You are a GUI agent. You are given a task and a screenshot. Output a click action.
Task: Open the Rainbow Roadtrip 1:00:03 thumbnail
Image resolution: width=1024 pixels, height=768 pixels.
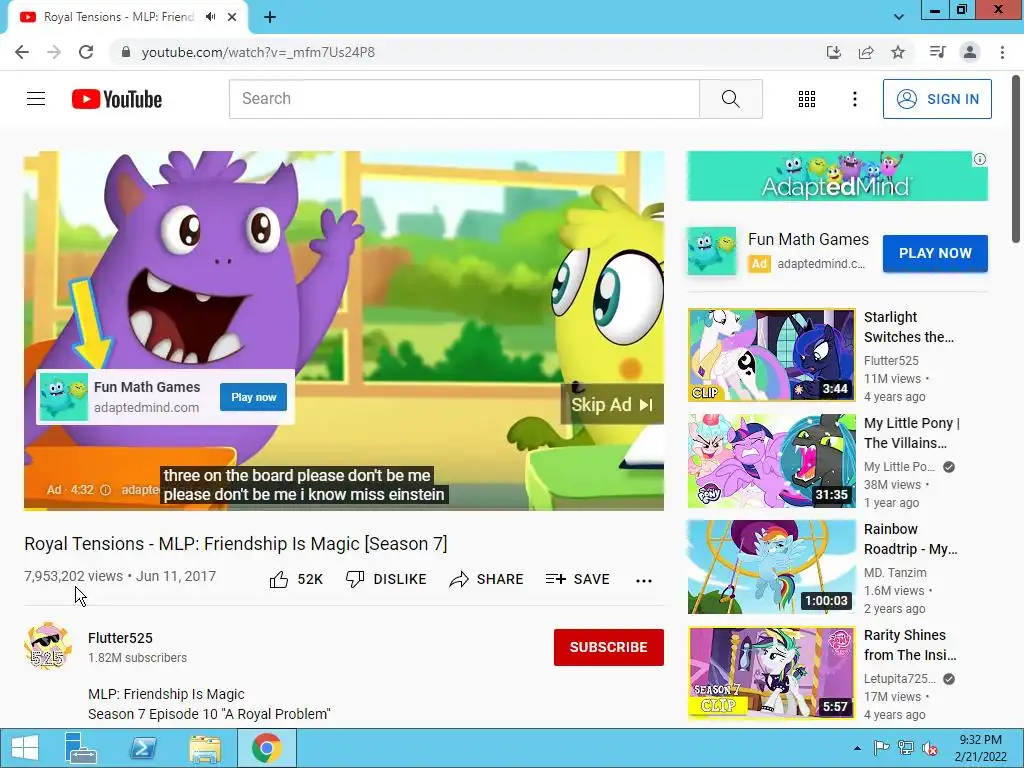(771, 567)
